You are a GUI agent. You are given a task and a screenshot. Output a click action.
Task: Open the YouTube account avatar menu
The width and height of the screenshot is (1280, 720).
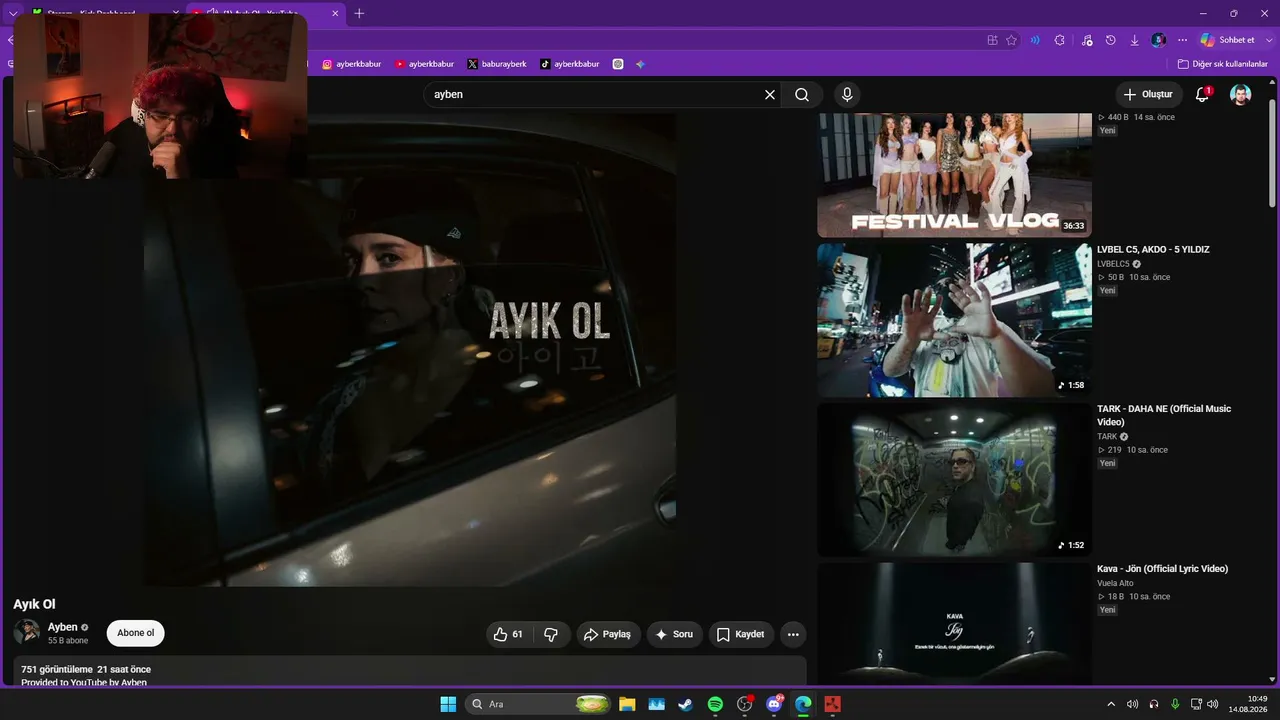click(x=1240, y=95)
